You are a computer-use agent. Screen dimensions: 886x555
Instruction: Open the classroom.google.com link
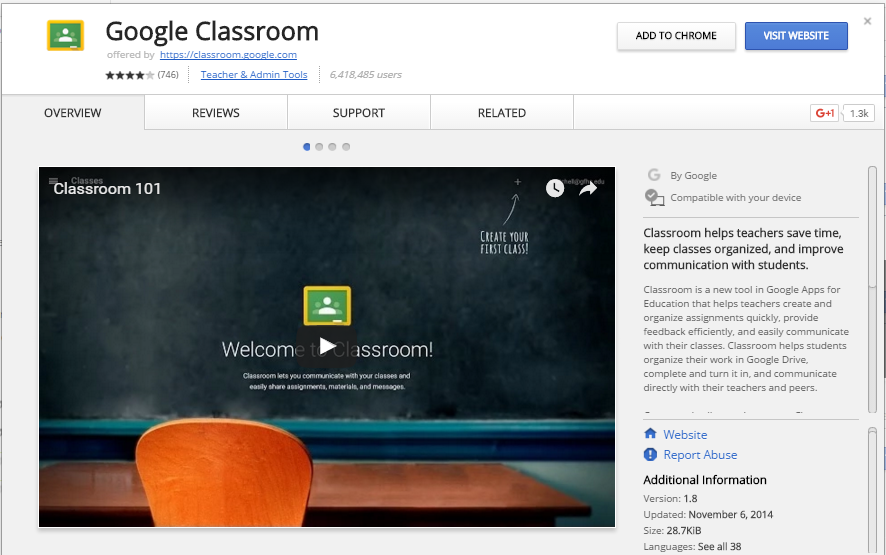click(228, 54)
